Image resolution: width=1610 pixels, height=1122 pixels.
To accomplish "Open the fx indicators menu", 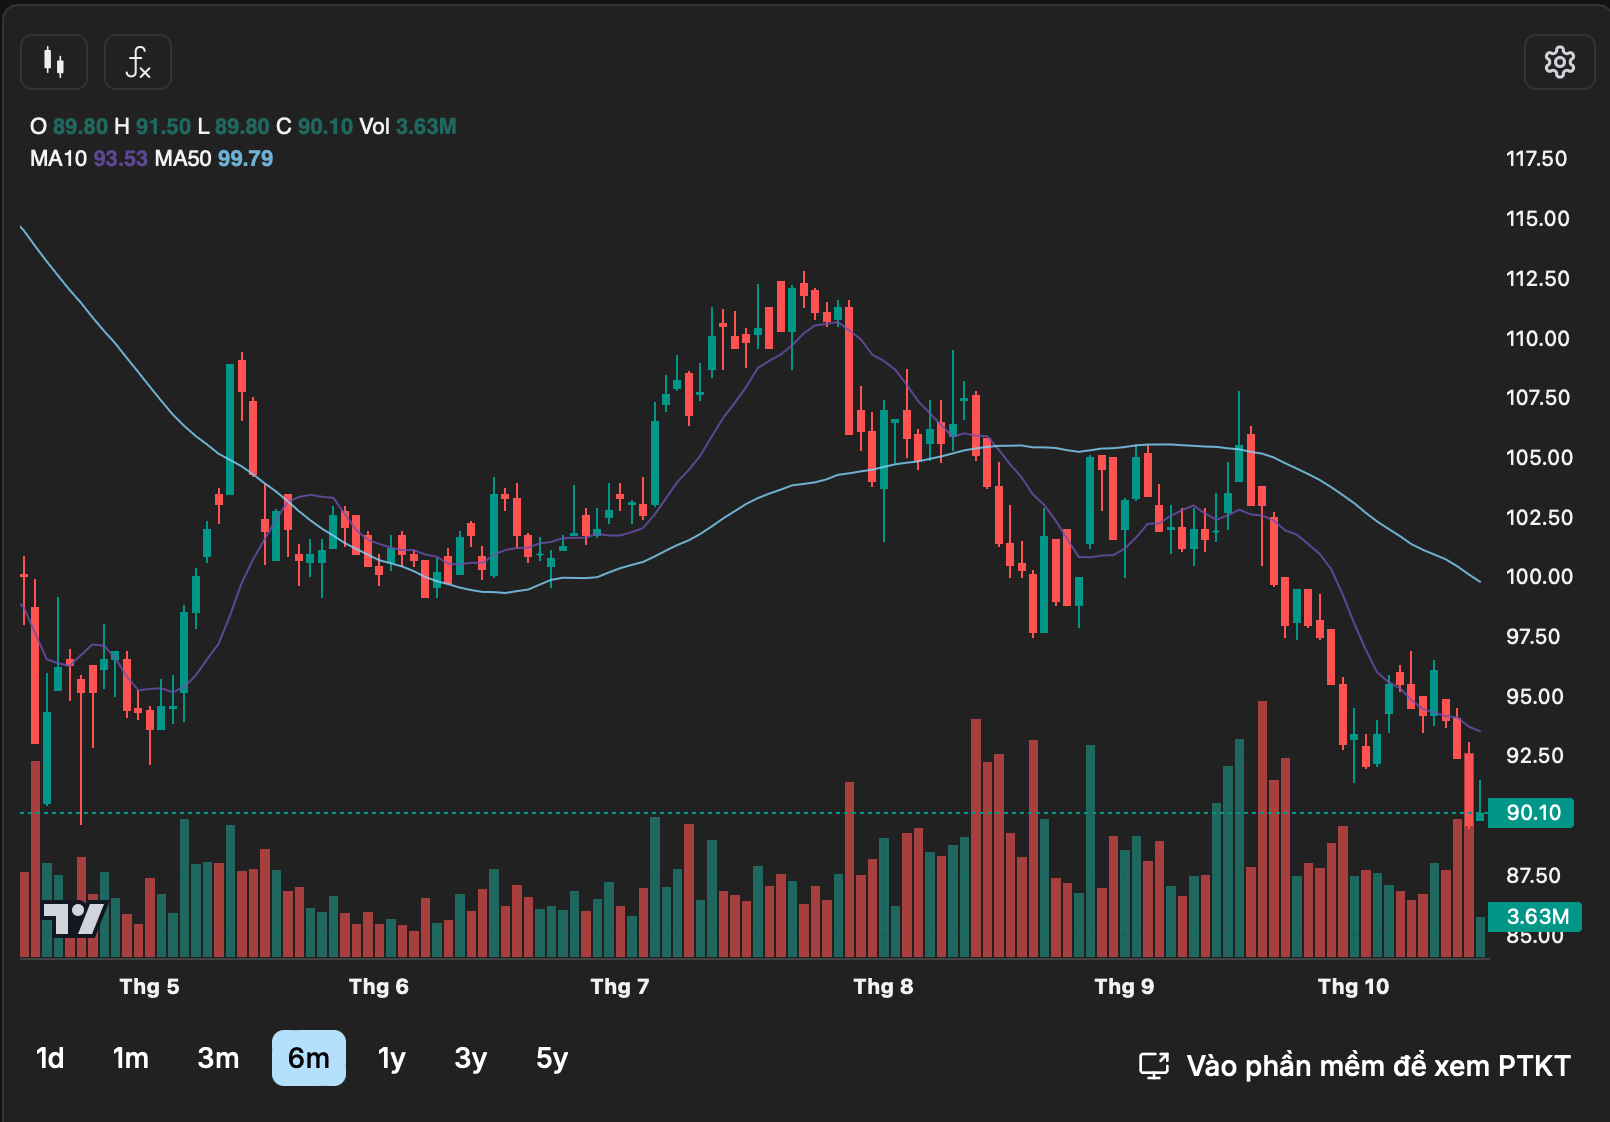I will click(138, 63).
